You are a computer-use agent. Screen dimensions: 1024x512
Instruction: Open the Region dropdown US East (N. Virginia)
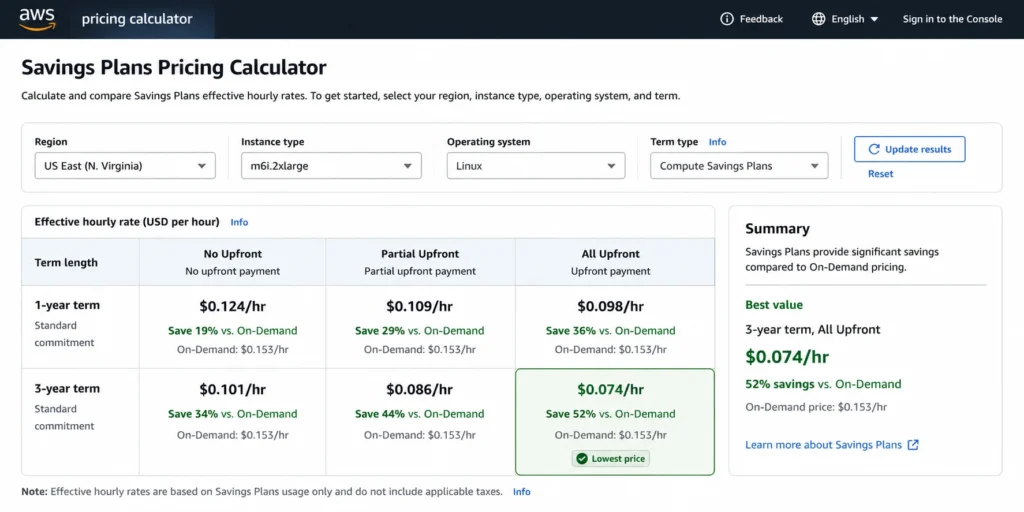click(125, 166)
